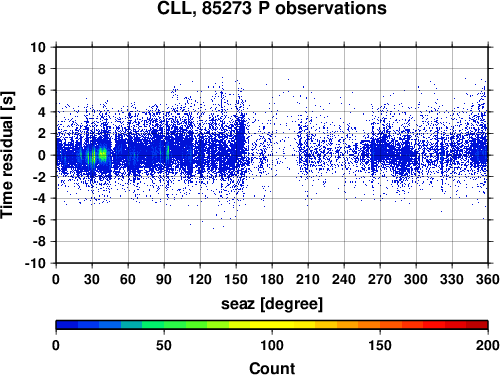The image size is (500, 375).
Task: Click the y-axis tick label 10
Action: (x=38, y=47)
